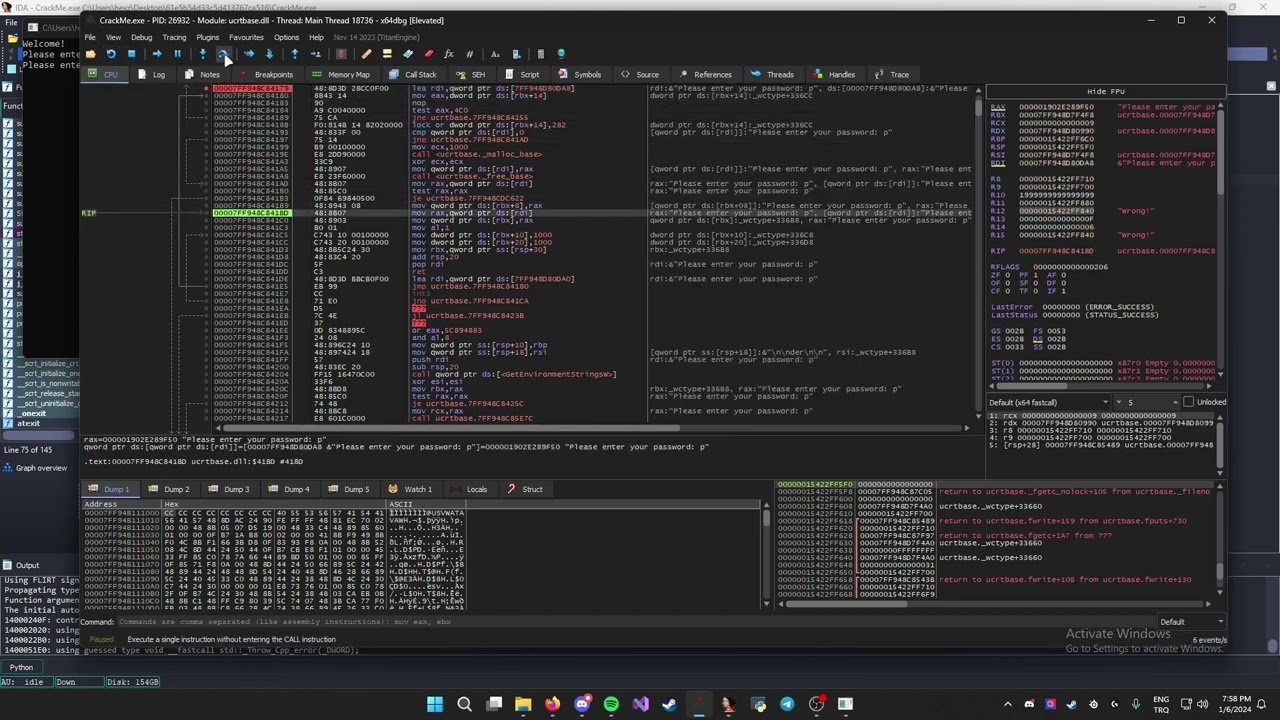Open the labels icon in toolbar

point(407,54)
